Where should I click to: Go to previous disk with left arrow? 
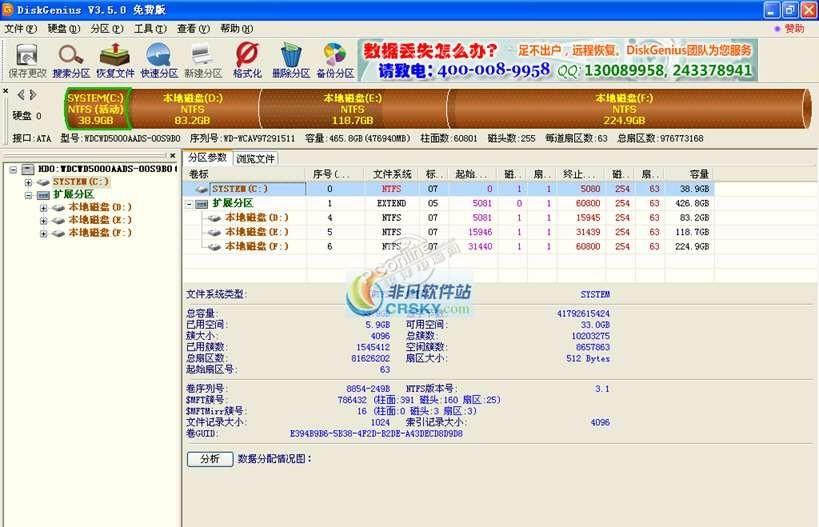21,95
